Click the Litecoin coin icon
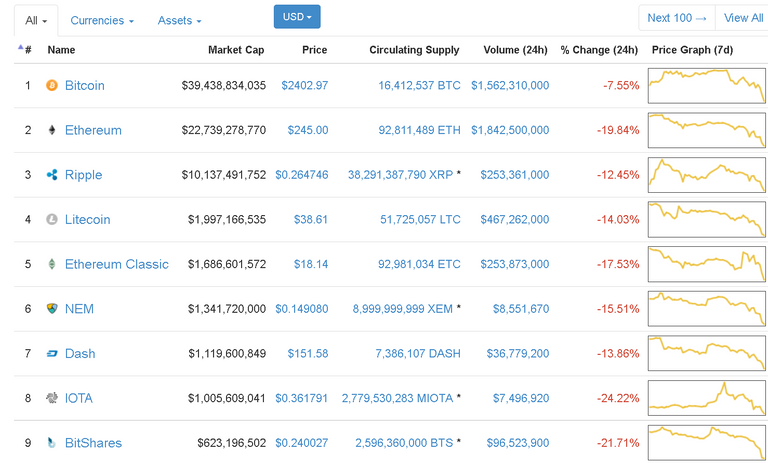 point(52,220)
